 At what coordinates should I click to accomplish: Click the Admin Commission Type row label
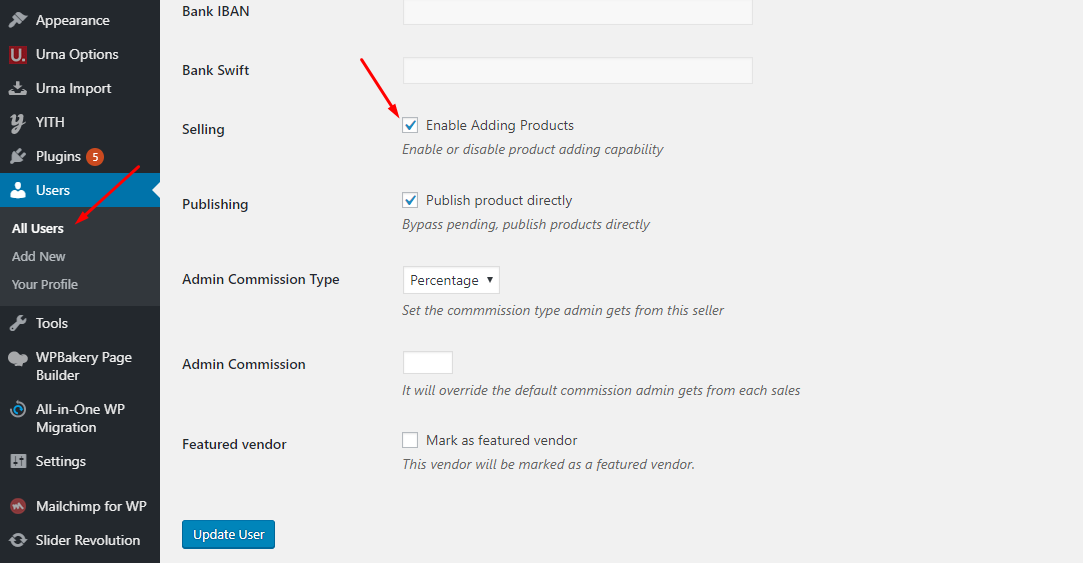[x=260, y=279]
